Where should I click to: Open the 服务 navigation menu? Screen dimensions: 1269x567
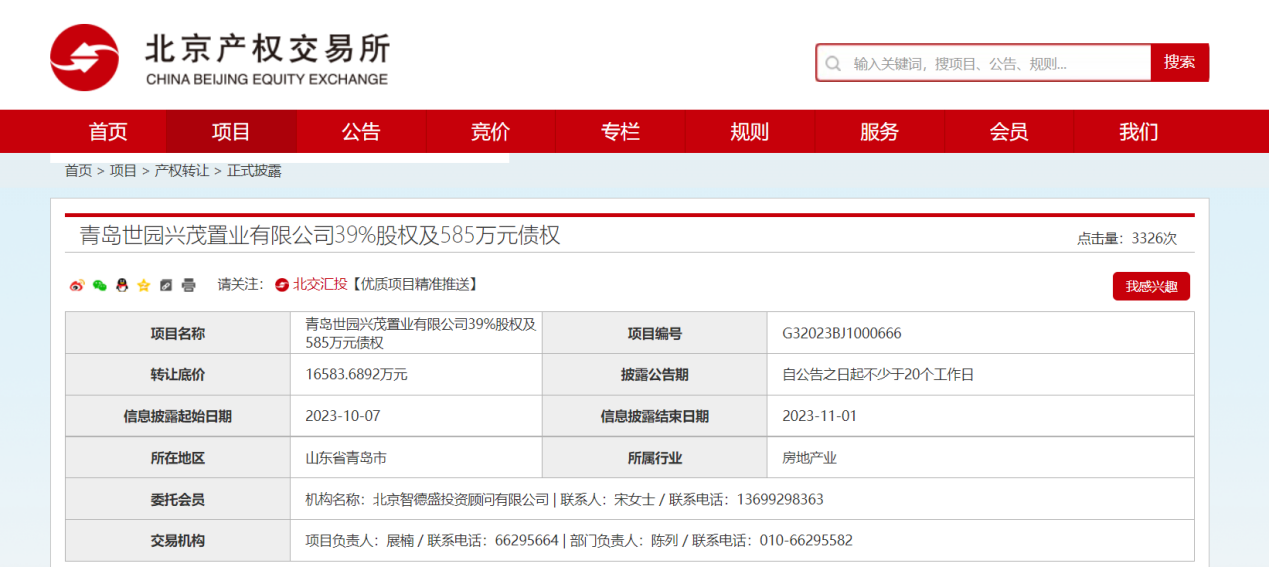[879, 132]
